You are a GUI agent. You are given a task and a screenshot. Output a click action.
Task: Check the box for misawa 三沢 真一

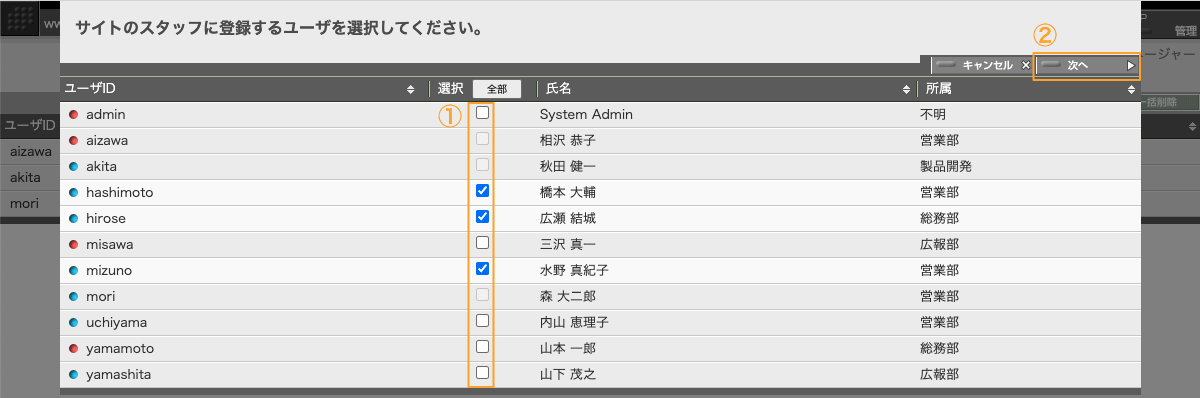click(483, 242)
